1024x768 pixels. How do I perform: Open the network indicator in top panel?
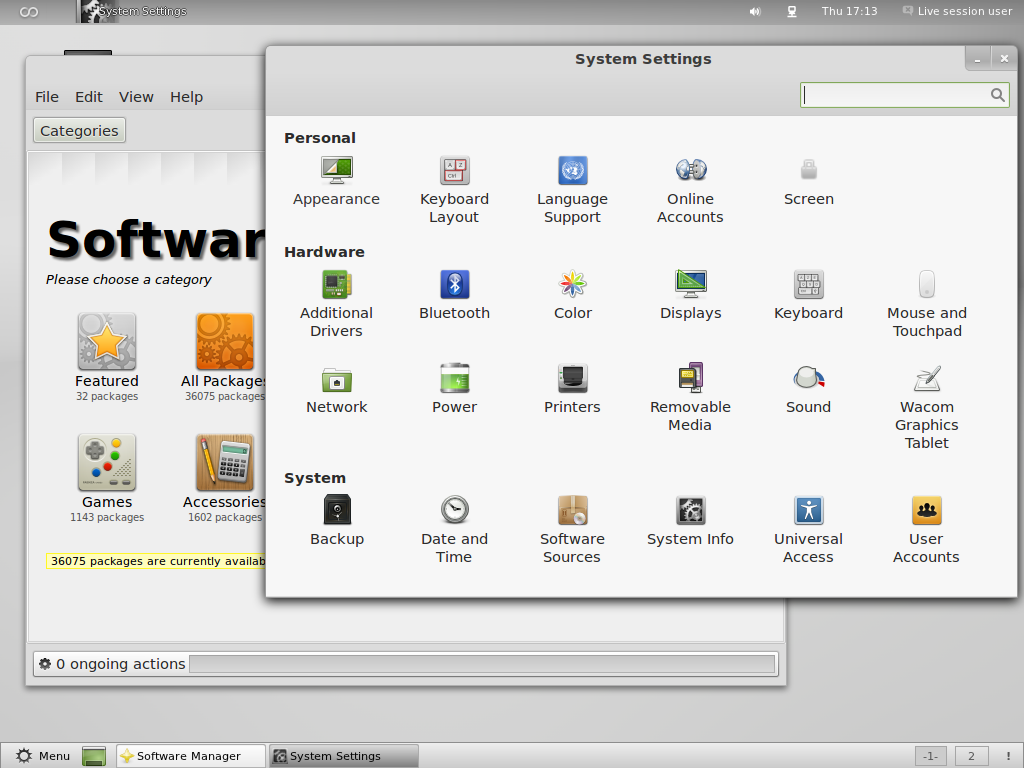point(792,11)
